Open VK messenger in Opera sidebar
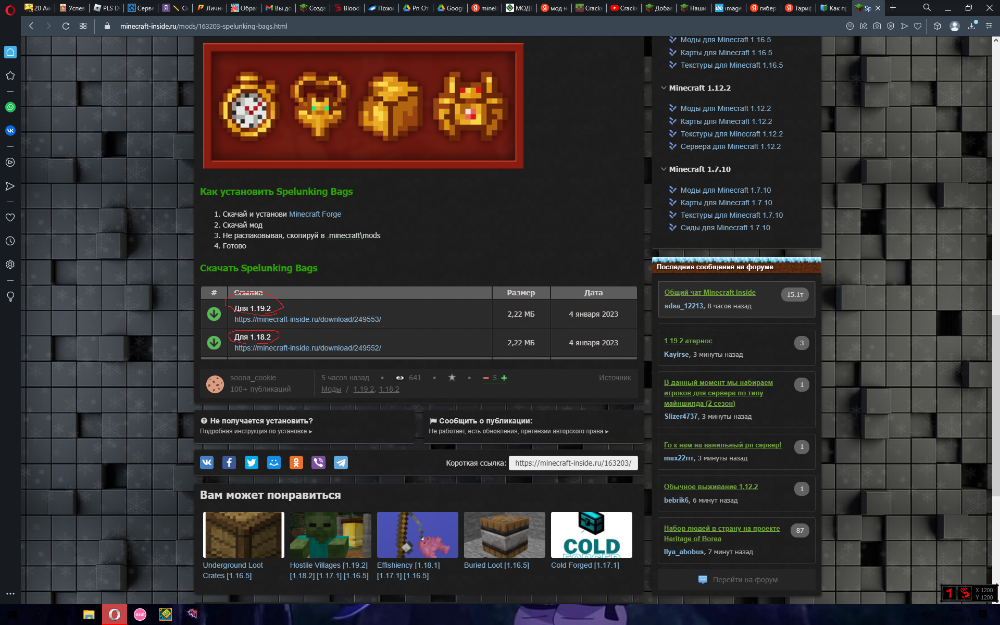 pos(10,130)
